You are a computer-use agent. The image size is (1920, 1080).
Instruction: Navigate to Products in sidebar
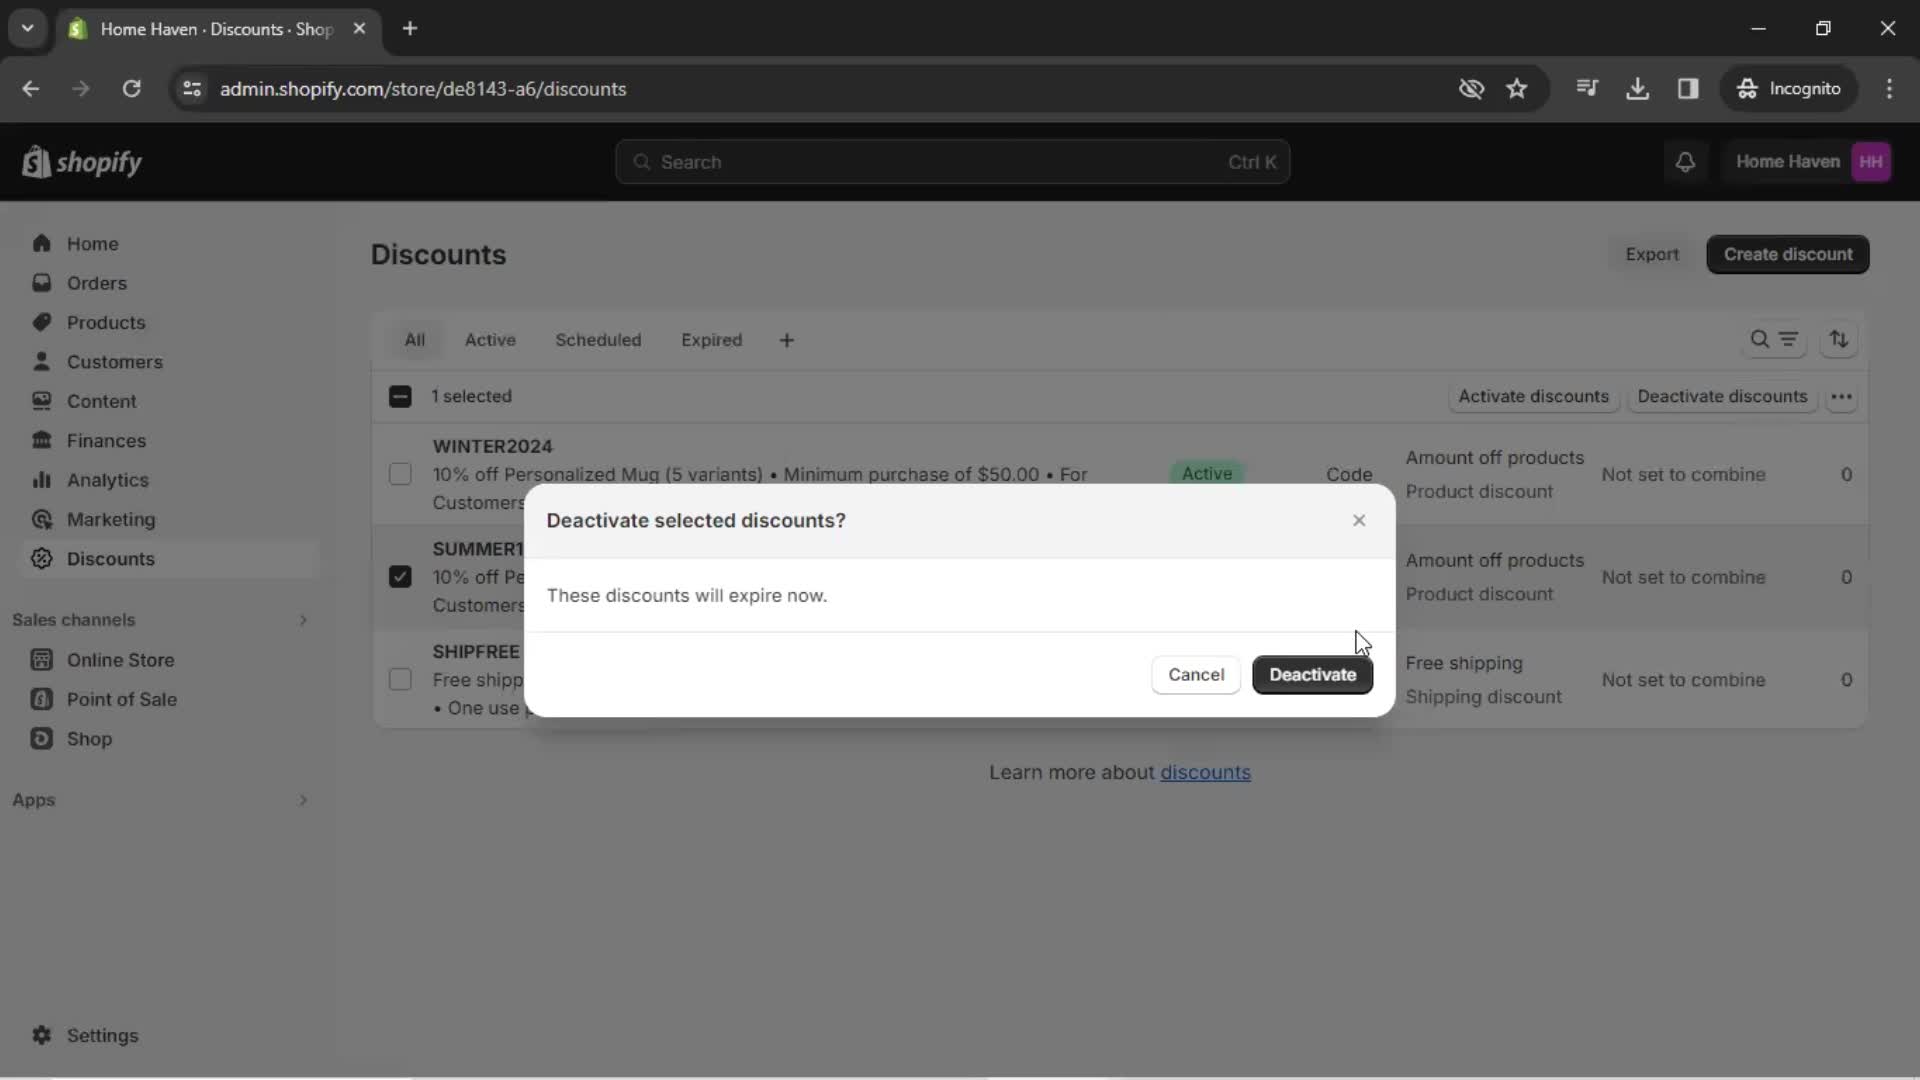105,322
